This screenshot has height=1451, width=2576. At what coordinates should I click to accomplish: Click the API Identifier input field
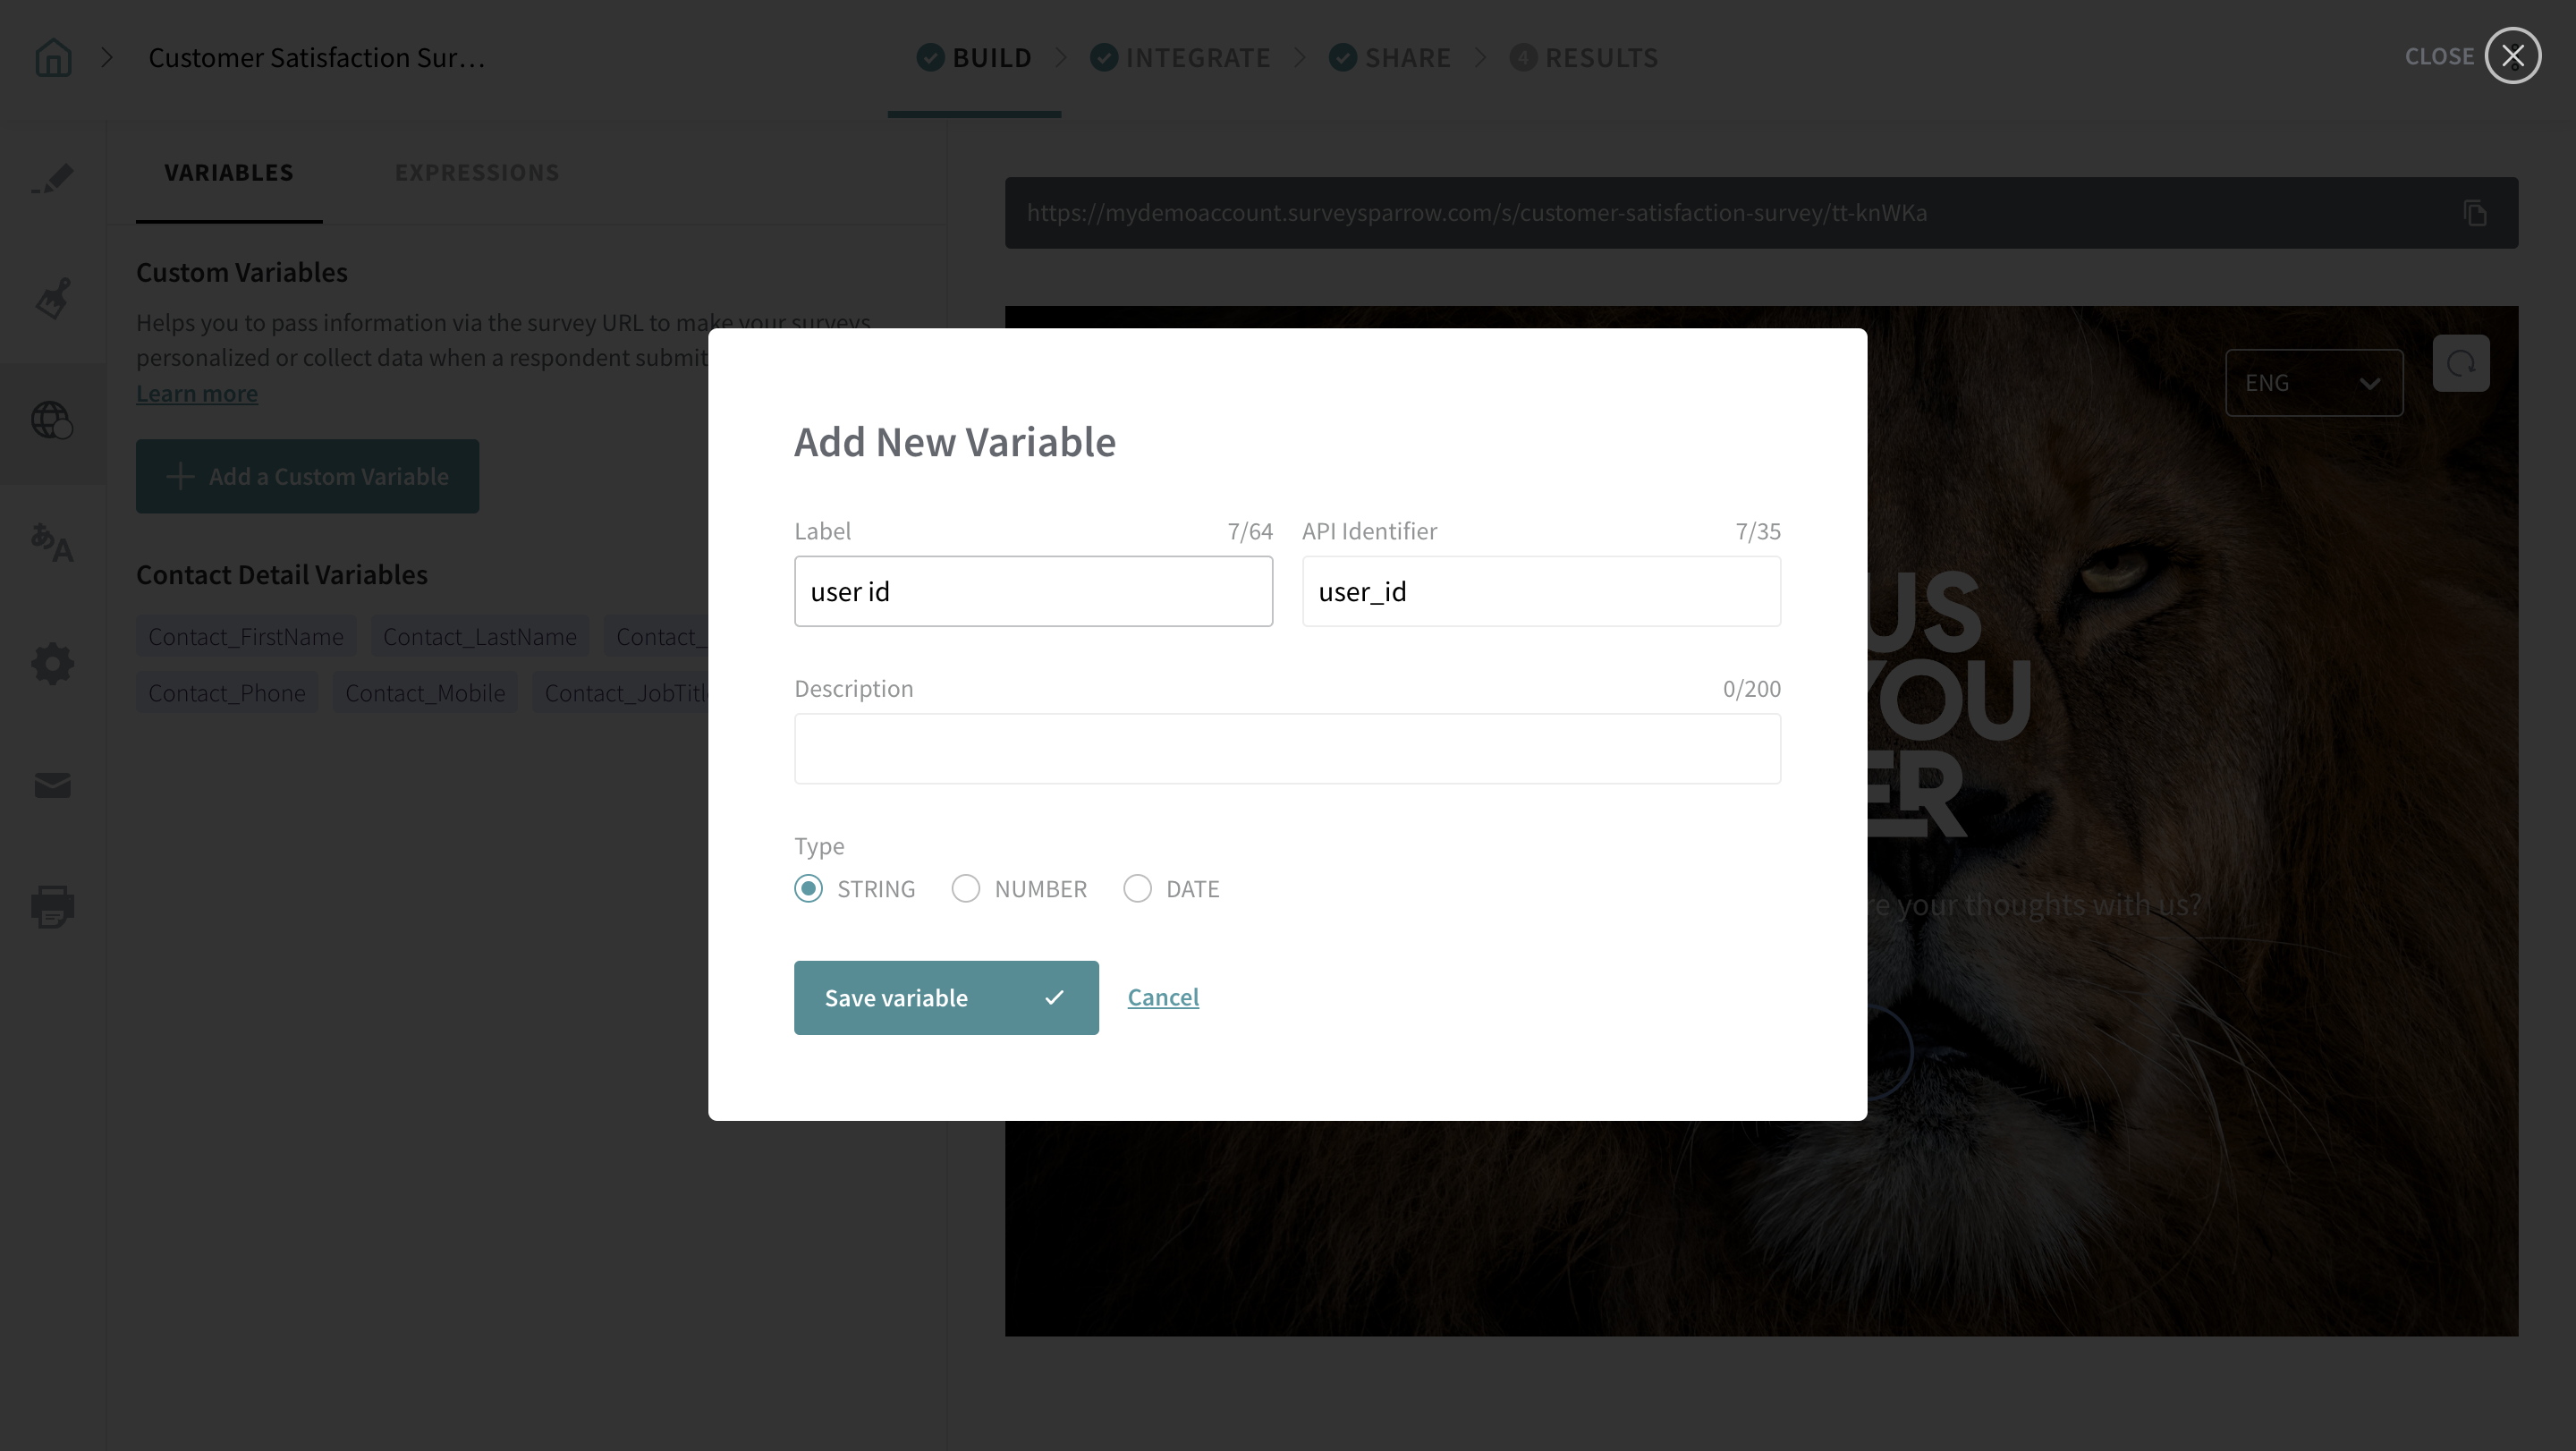[x=1540, y=591]
